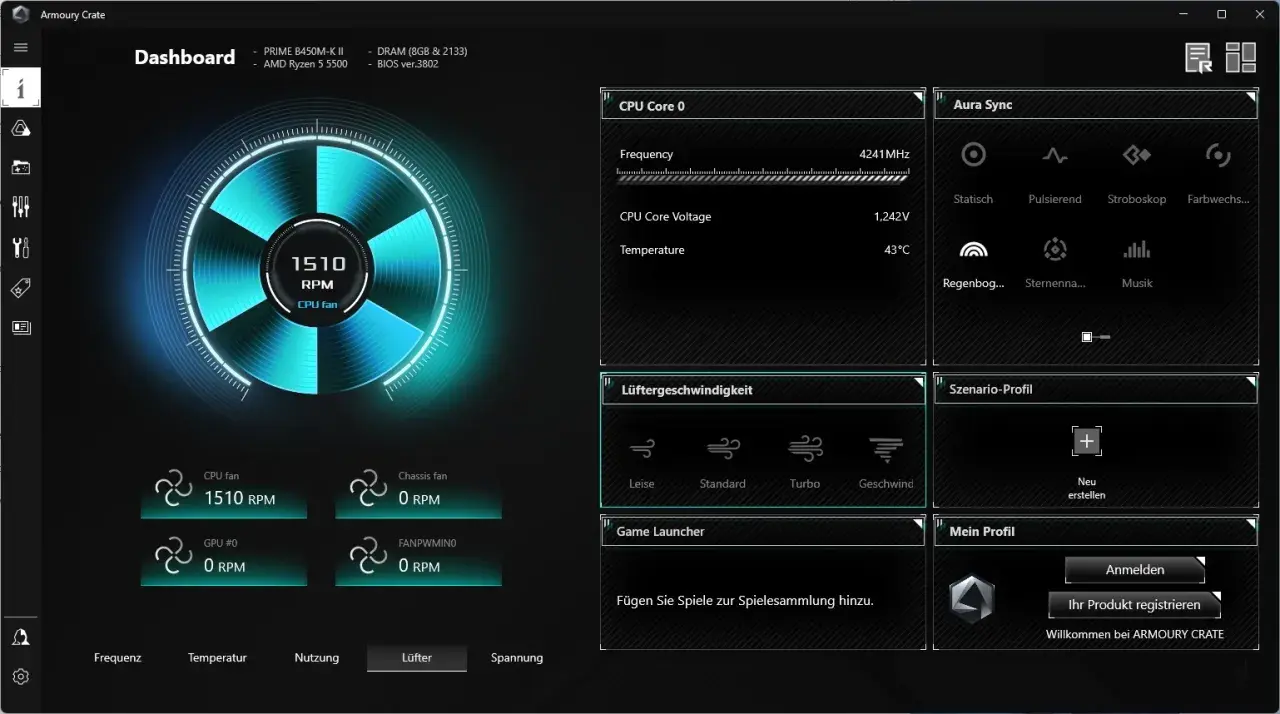
Task: Set fan speed to Turbo
Action: [805, 462]
